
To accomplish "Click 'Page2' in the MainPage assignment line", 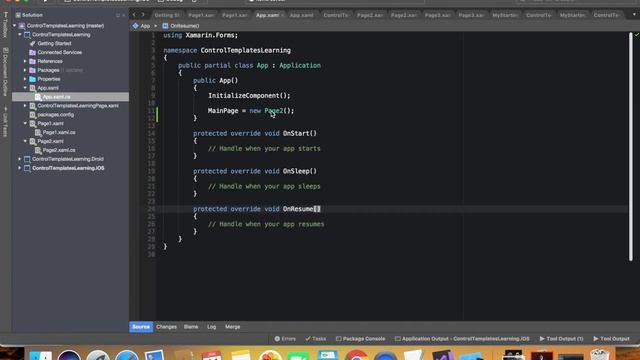I will (x=273, y=111).
